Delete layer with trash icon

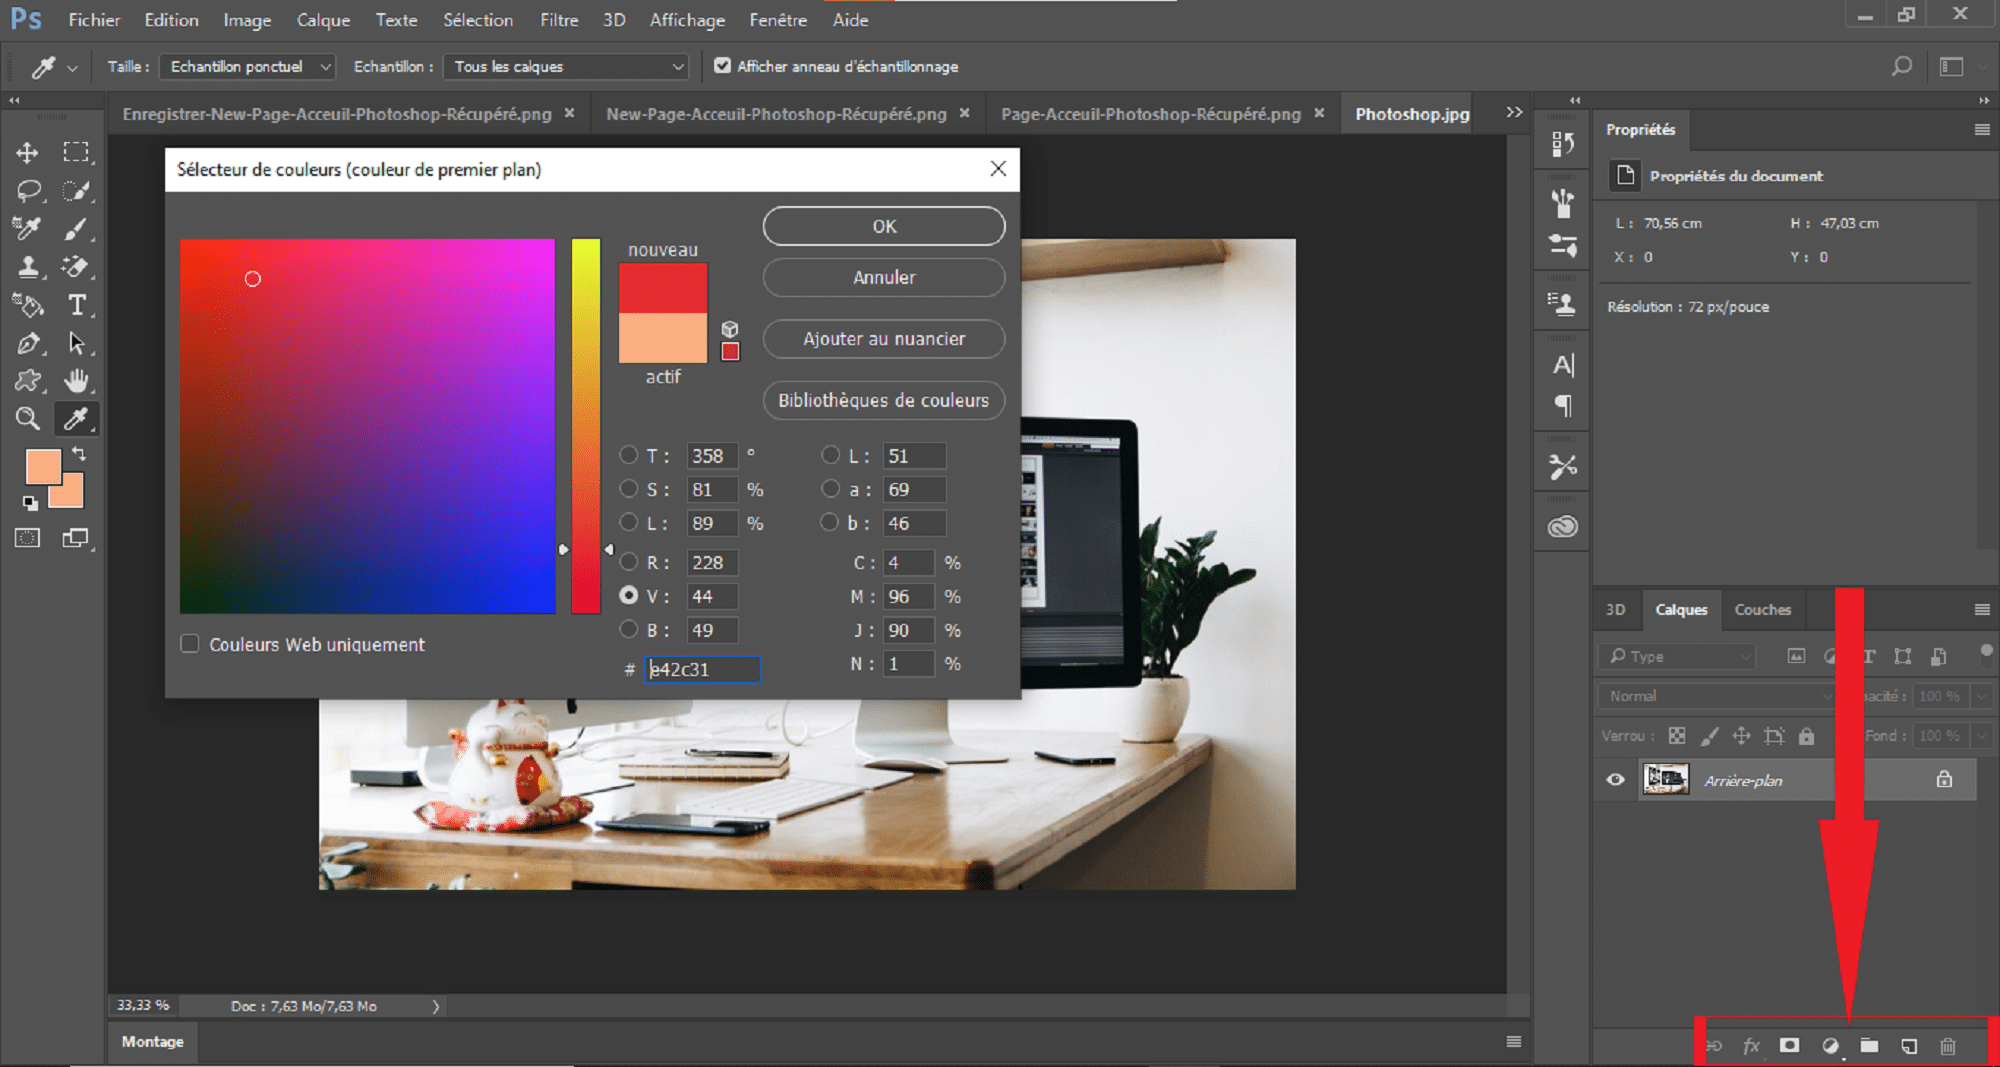(x=1948, y=1046)
